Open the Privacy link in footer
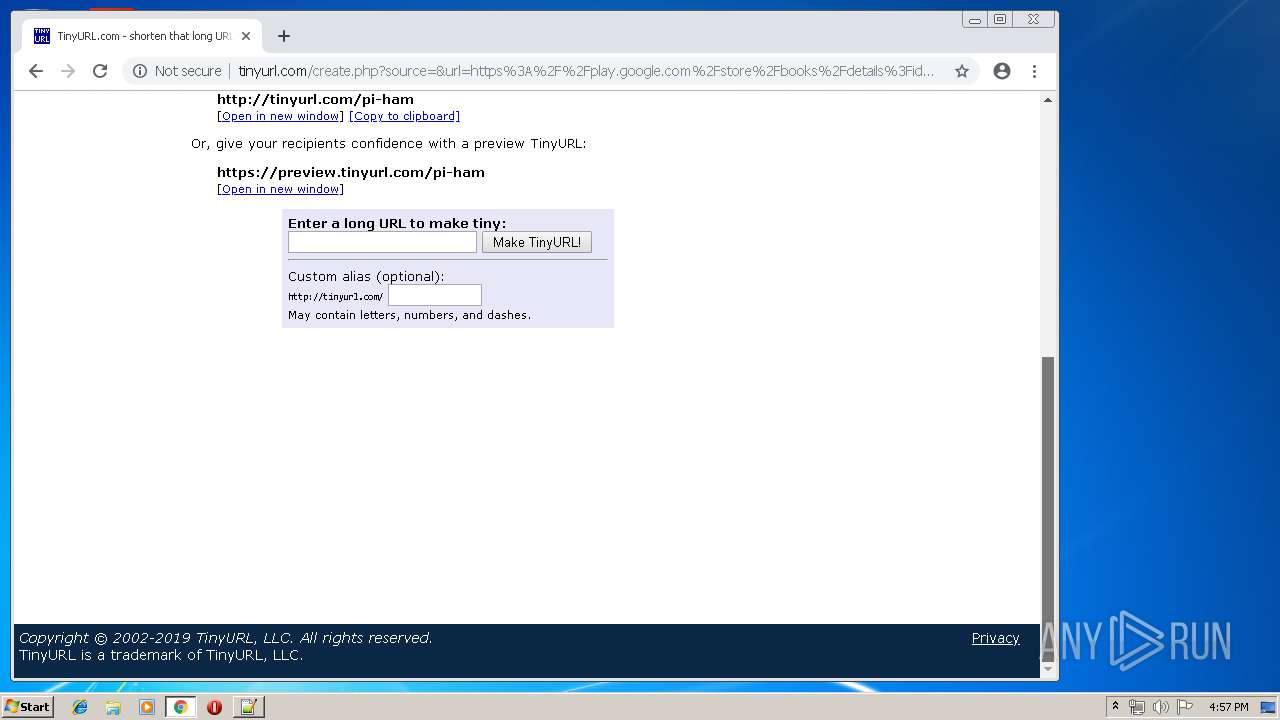Screen dimensions: 1280x720 coord(995,638)
